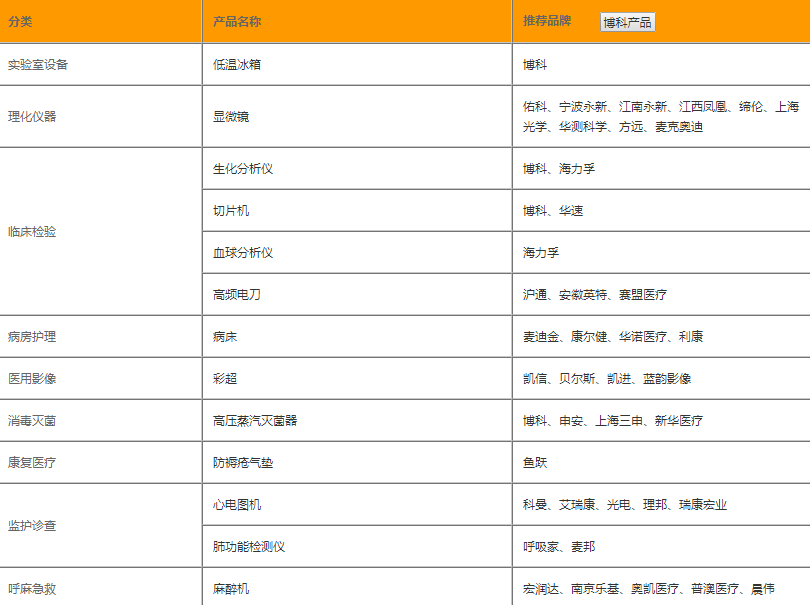Click the brand cell 博科、海力孚
The height and width of the screenshot is (605, 810).
pyautogui.click(x=661, y=168)
